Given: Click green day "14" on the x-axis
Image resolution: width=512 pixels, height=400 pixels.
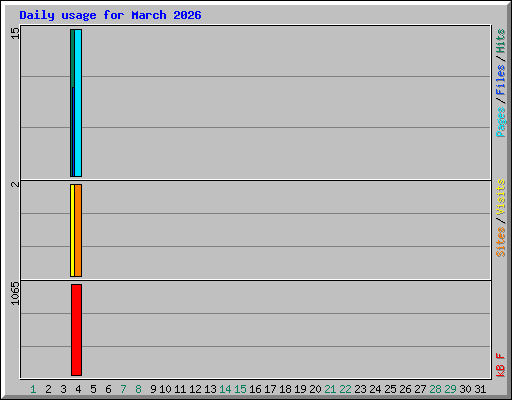Looking at the screenshot, I should [x=225, y=389].
